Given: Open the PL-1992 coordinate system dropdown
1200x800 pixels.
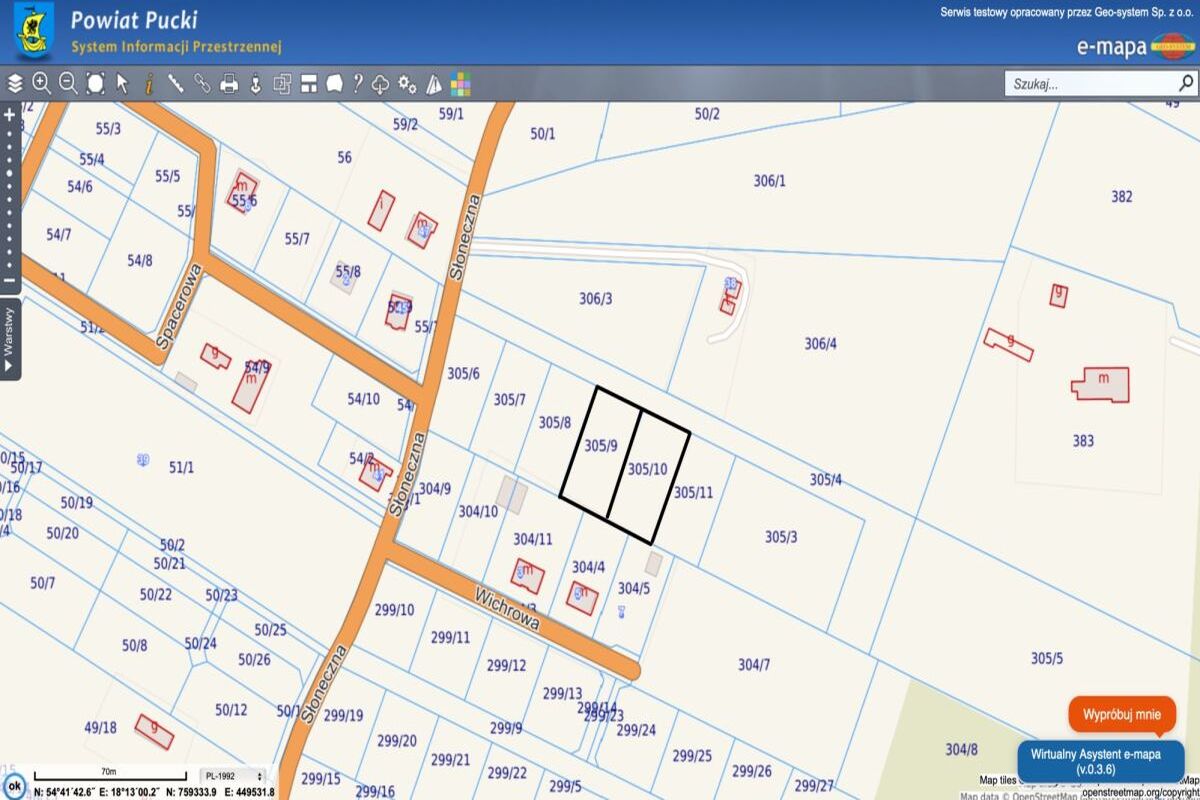Looking at the screenshot, I should 233,775.
